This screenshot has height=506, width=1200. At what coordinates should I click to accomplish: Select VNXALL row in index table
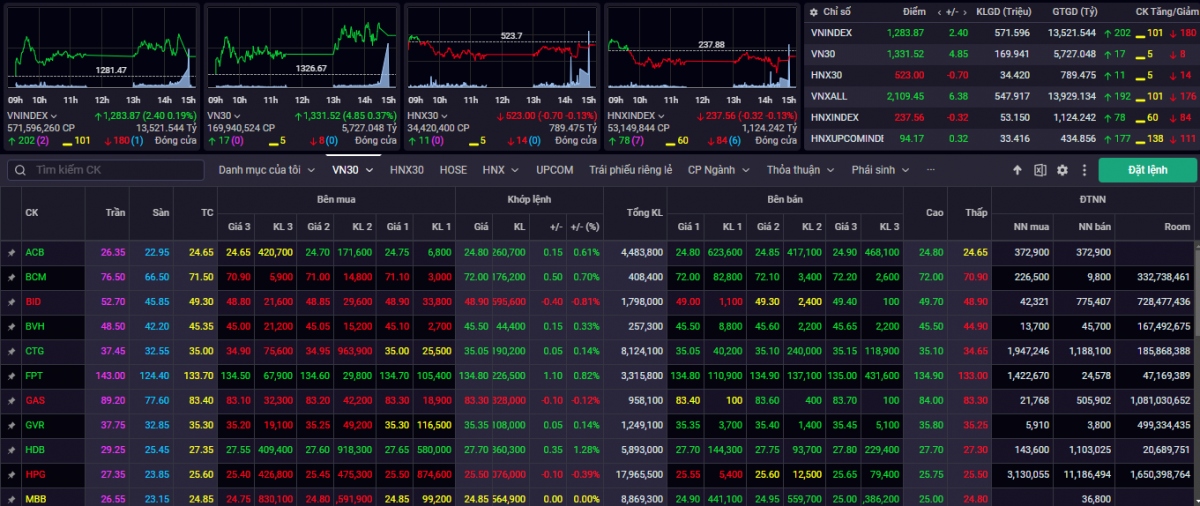[1002, 96]
